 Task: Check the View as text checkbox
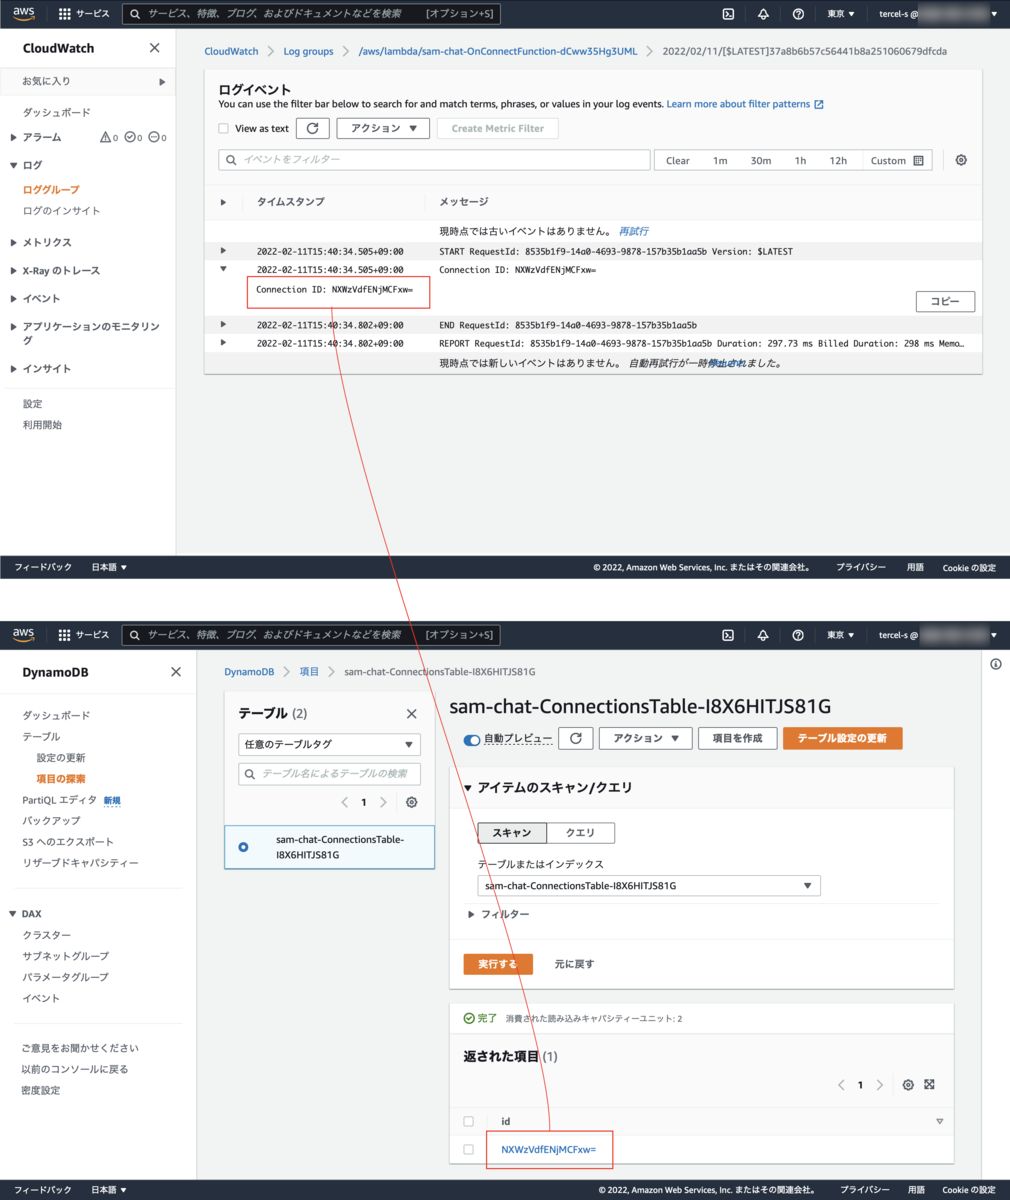(x=224, y=128)
